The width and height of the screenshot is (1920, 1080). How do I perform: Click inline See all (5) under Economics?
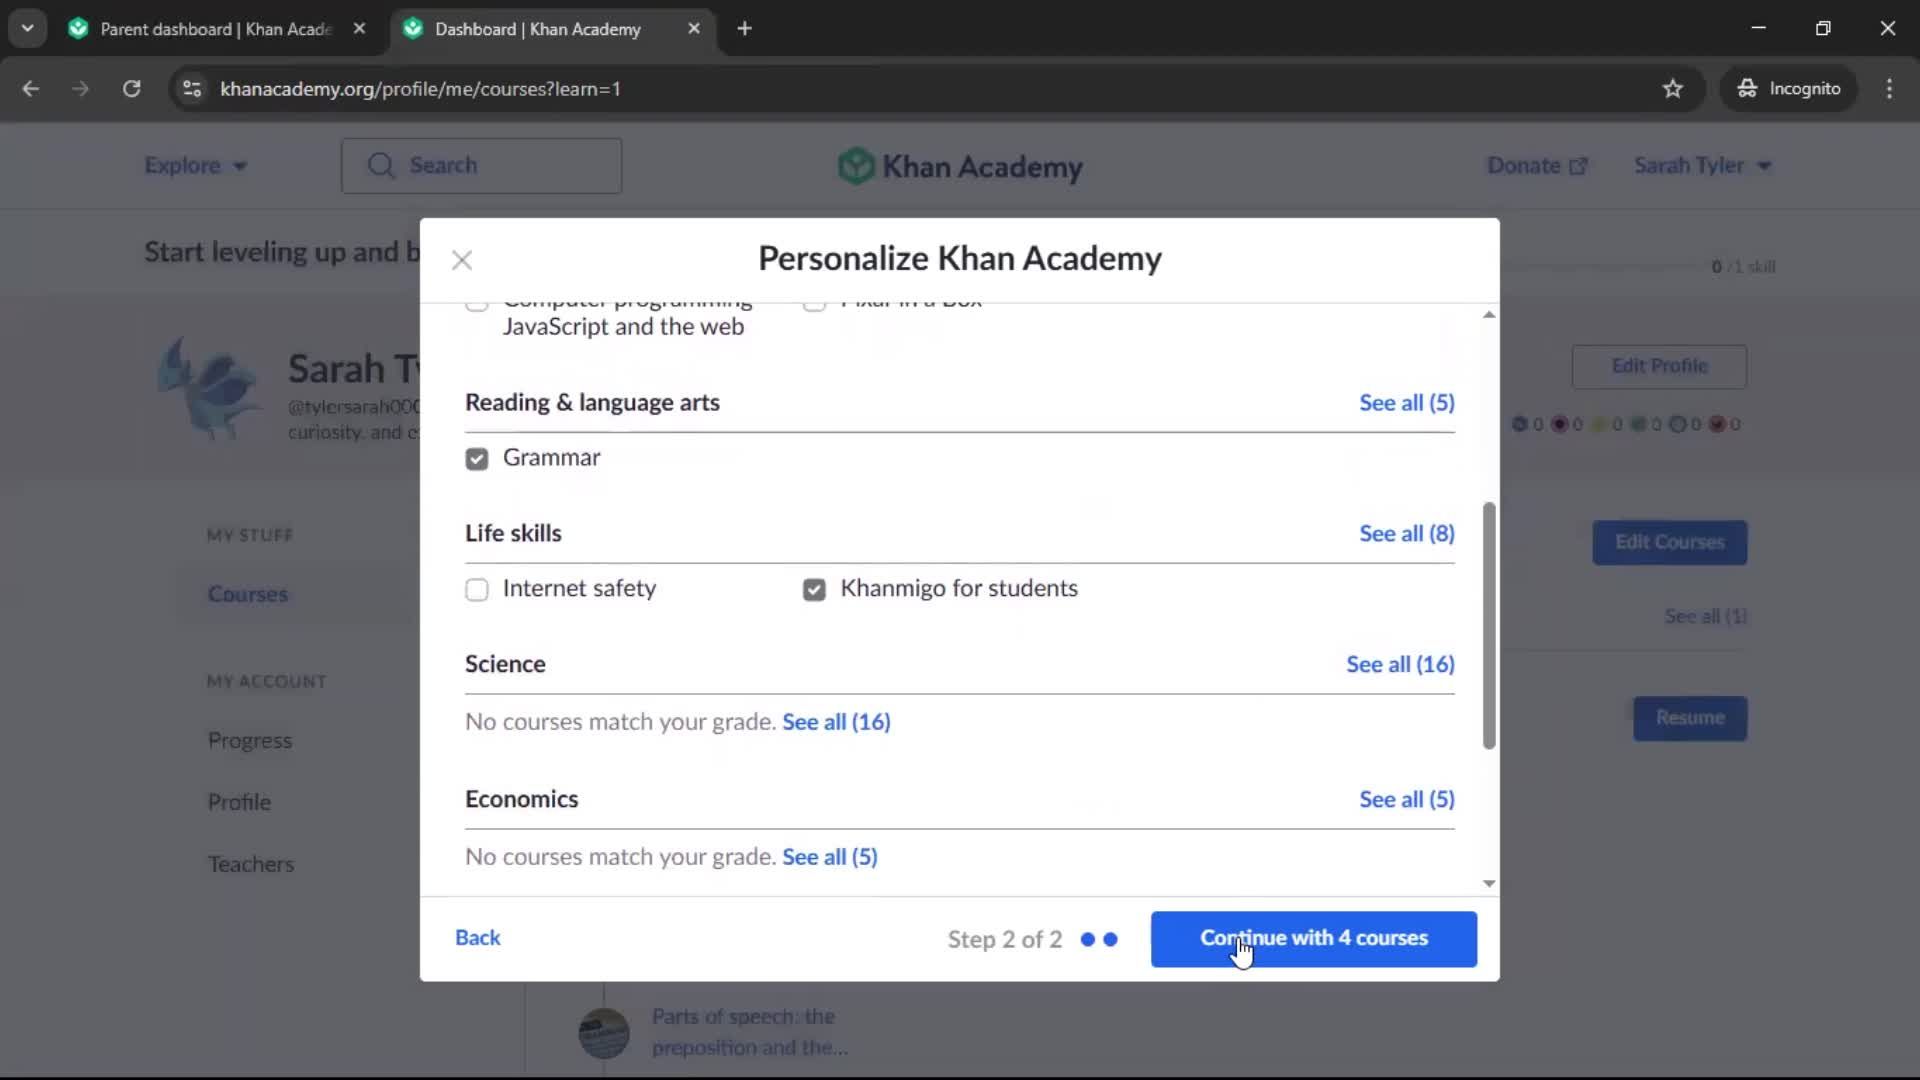tap(829, 857)
